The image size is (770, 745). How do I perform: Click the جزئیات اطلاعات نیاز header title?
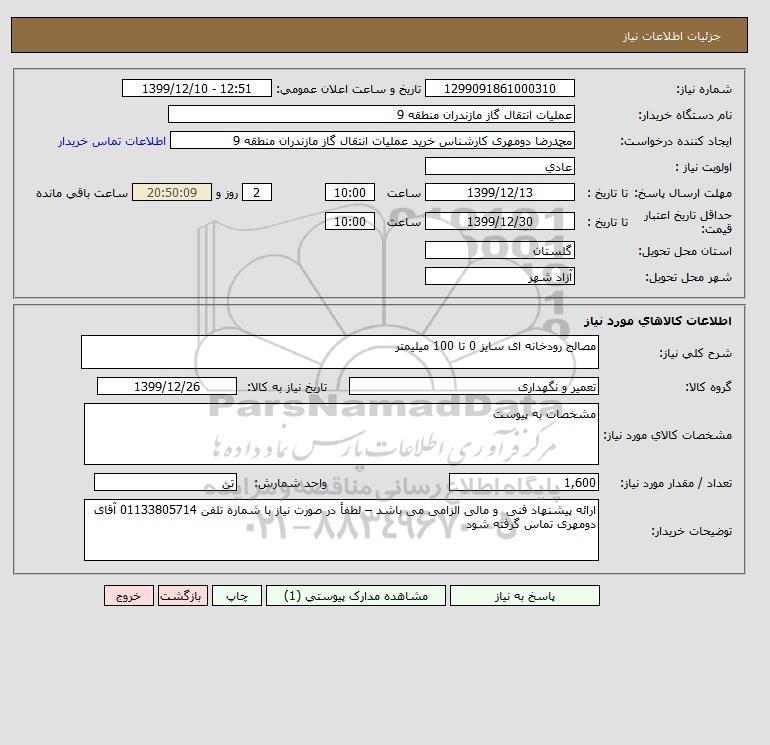click(x=671, y=36)
